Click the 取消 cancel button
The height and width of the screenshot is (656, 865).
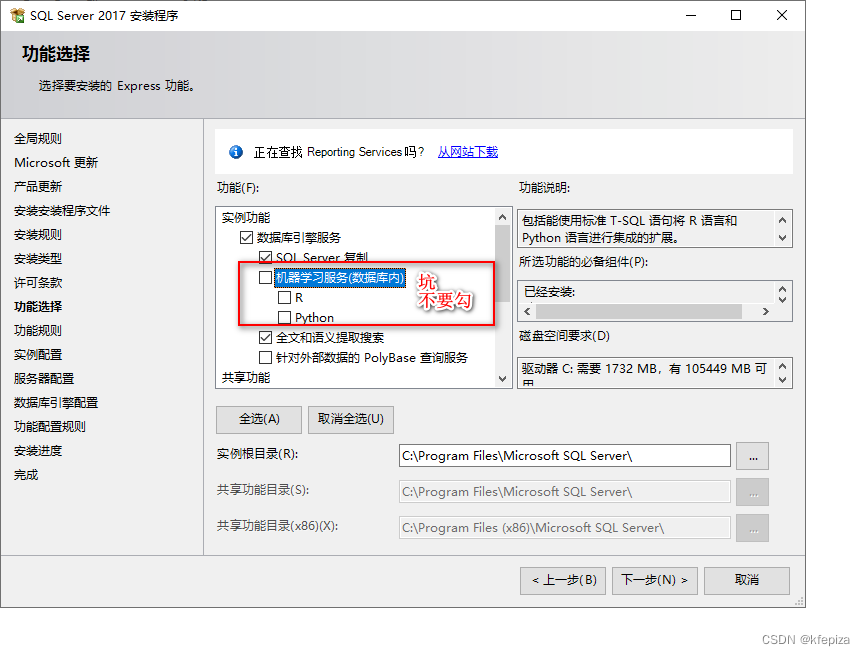click(x=747, y=580)
